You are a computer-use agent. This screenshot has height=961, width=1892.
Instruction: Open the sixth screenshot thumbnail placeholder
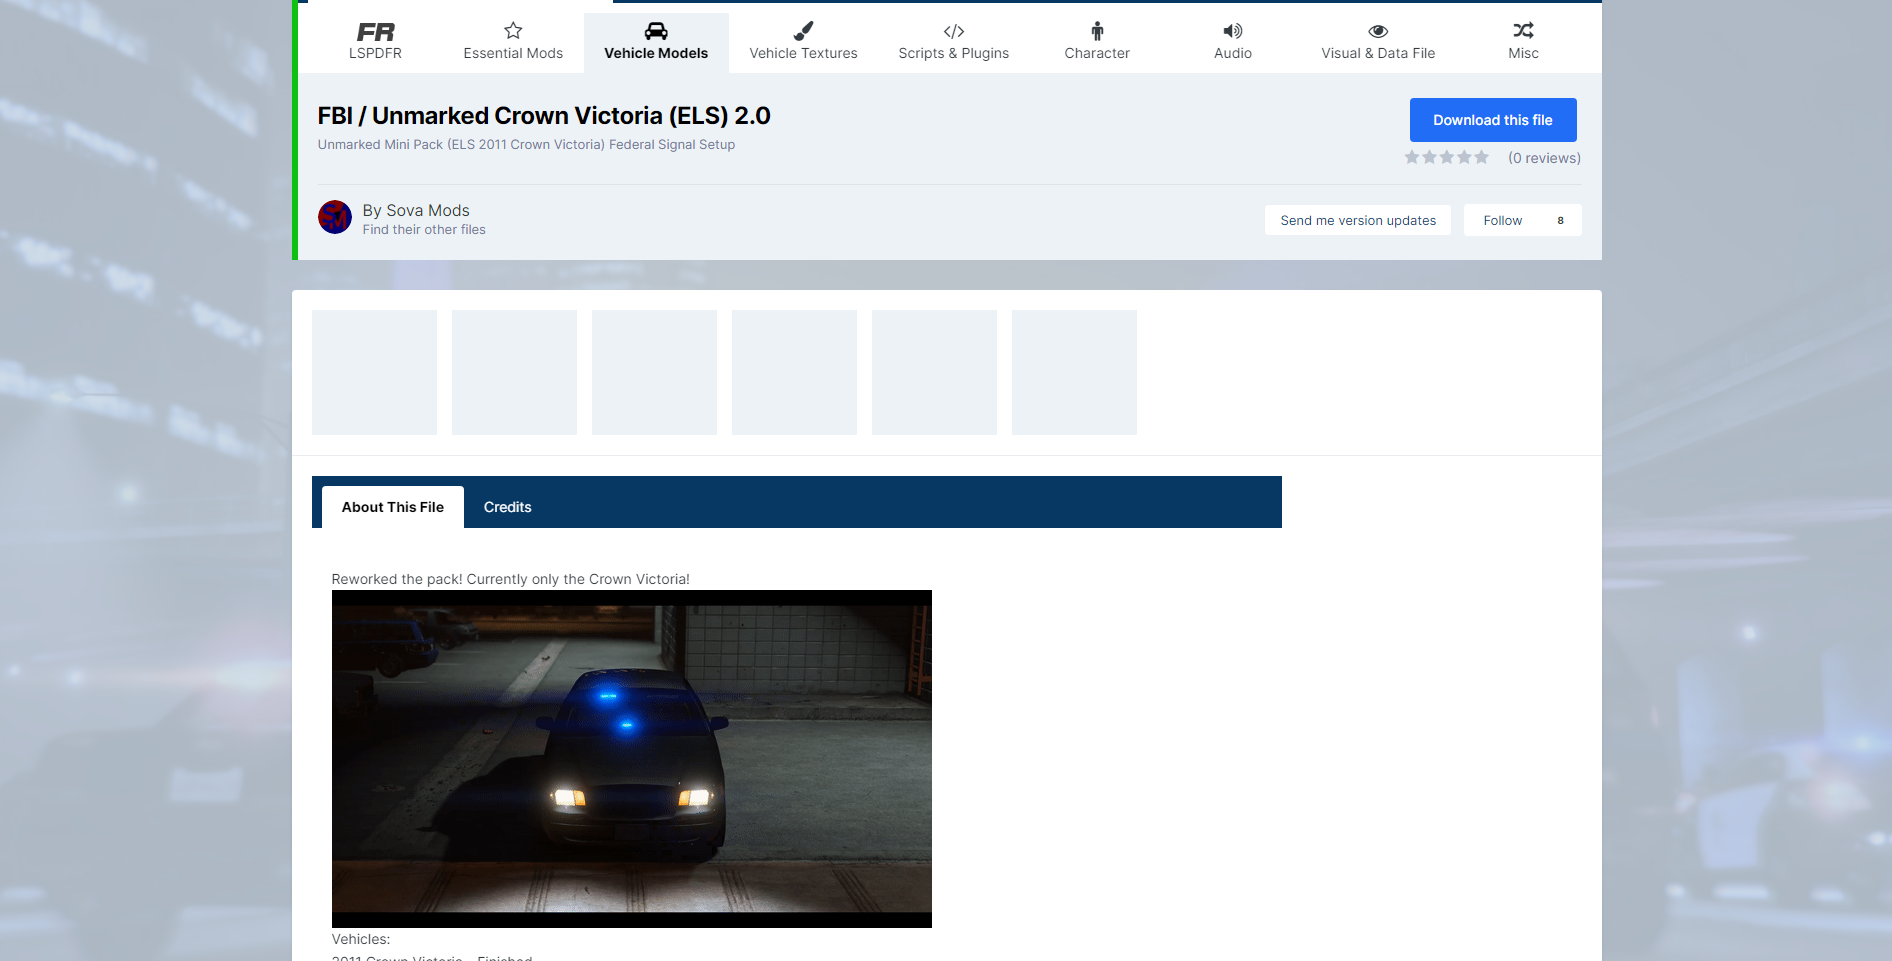tap(1074, 372)
